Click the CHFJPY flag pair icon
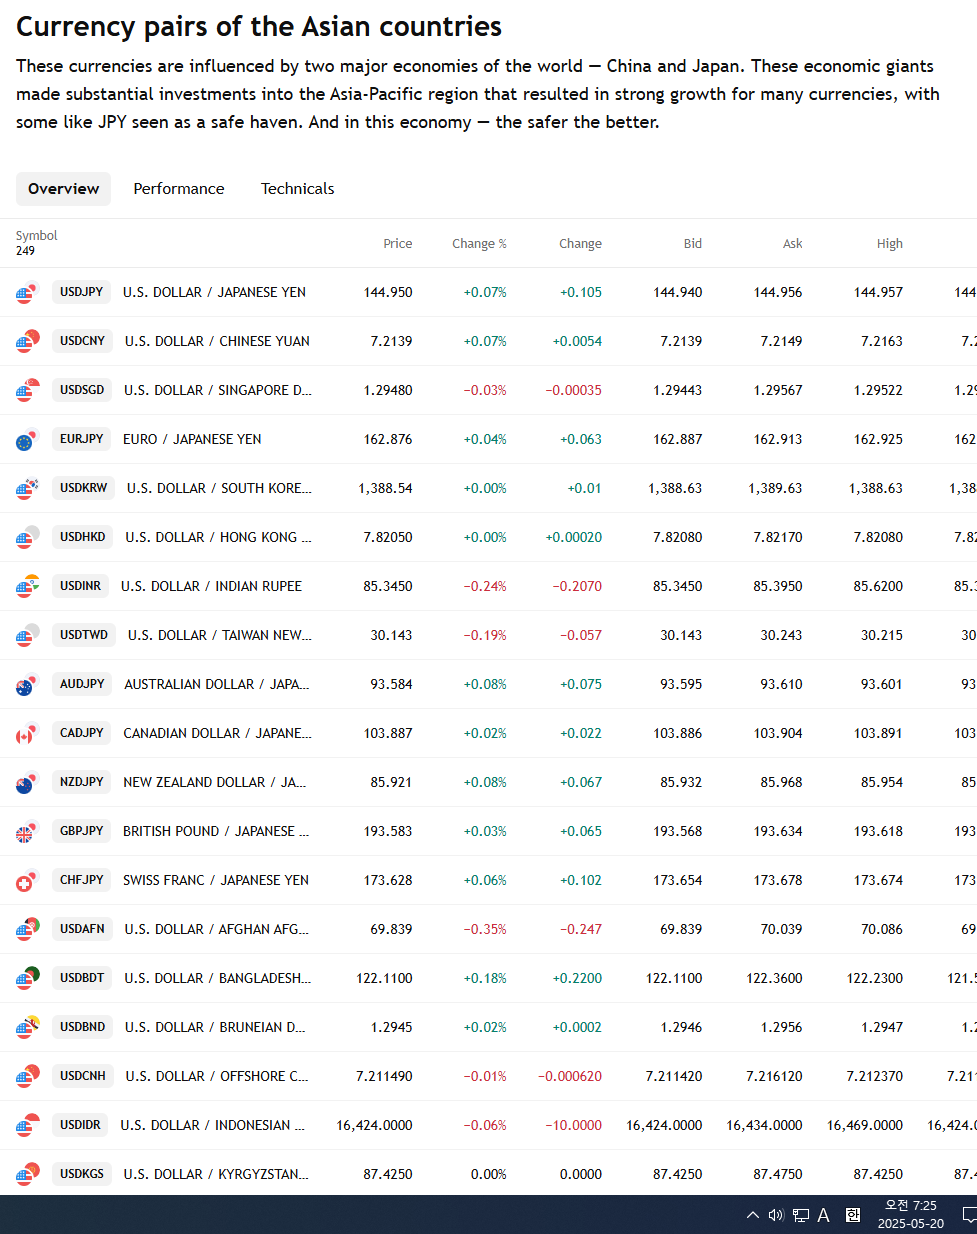Screen dimensions: 977x1234 (x=27, y=881)
